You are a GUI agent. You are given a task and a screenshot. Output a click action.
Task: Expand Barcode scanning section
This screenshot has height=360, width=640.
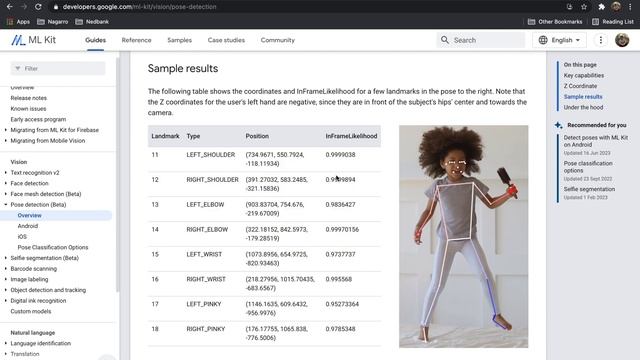6,269
